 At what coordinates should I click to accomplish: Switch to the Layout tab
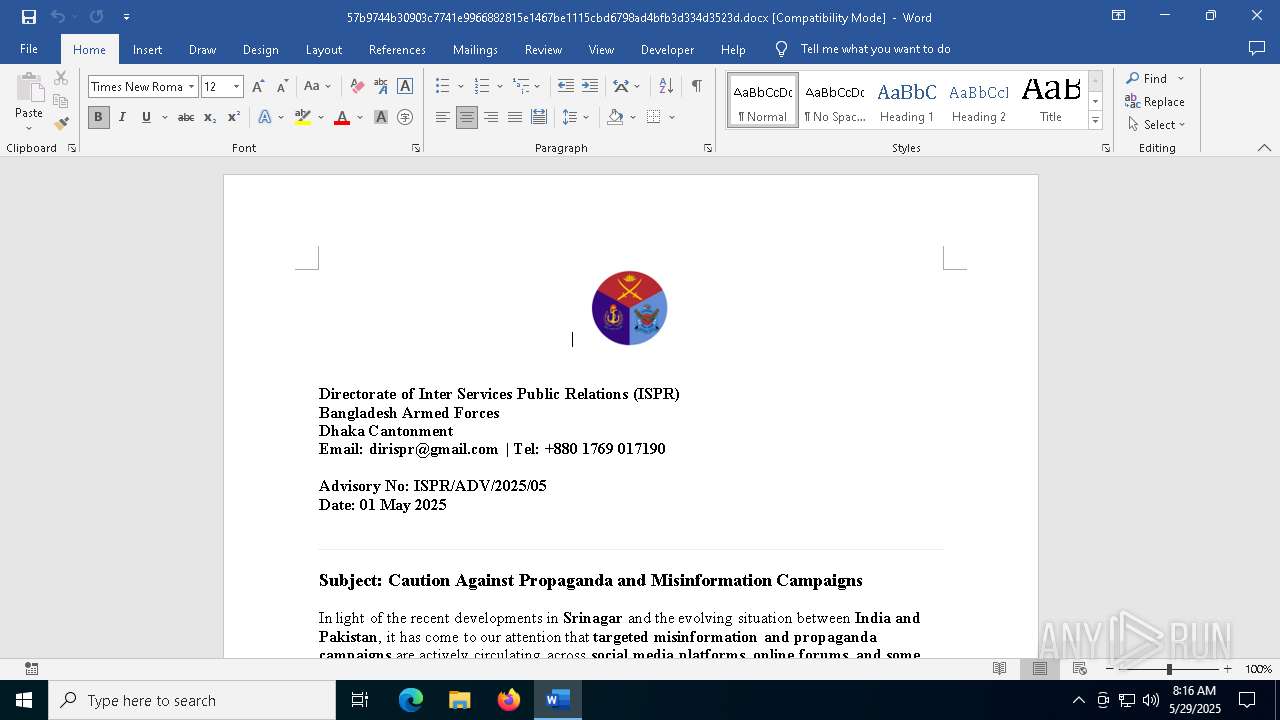coord(323,49)
